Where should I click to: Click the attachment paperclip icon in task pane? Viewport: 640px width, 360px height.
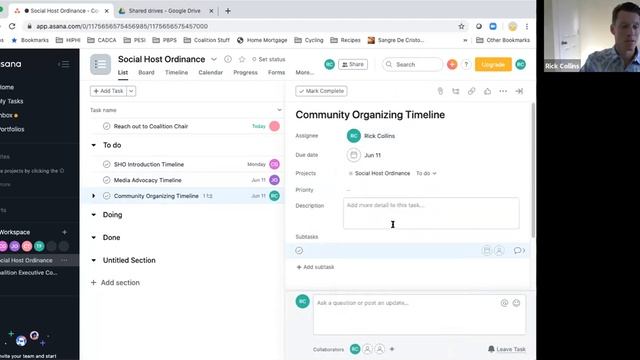coord(440,91)
